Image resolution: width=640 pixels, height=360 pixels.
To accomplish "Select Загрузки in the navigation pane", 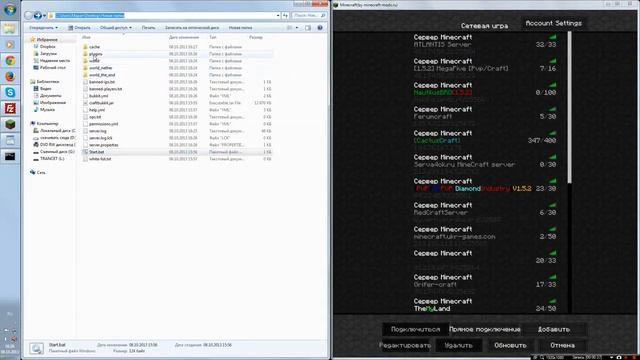I will click(x=48, y=53).
